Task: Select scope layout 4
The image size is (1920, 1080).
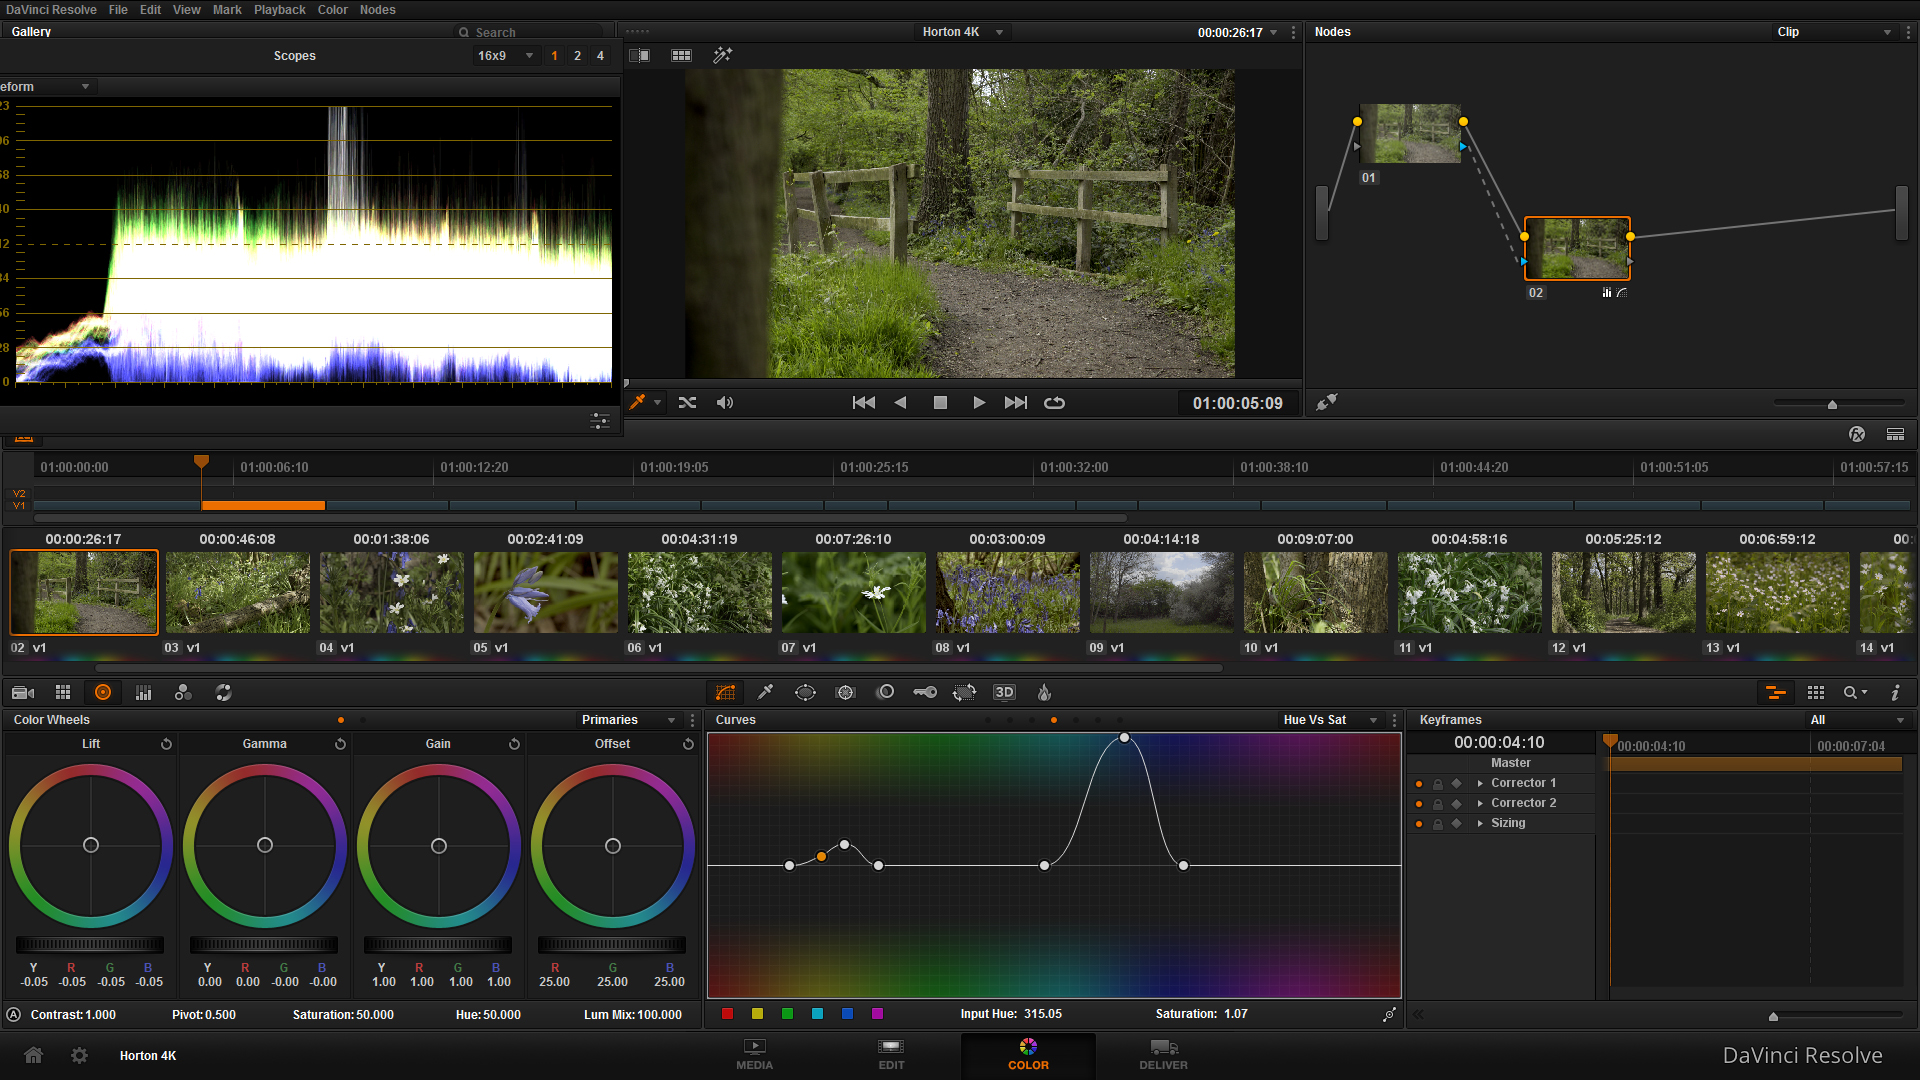Action: 600,56
